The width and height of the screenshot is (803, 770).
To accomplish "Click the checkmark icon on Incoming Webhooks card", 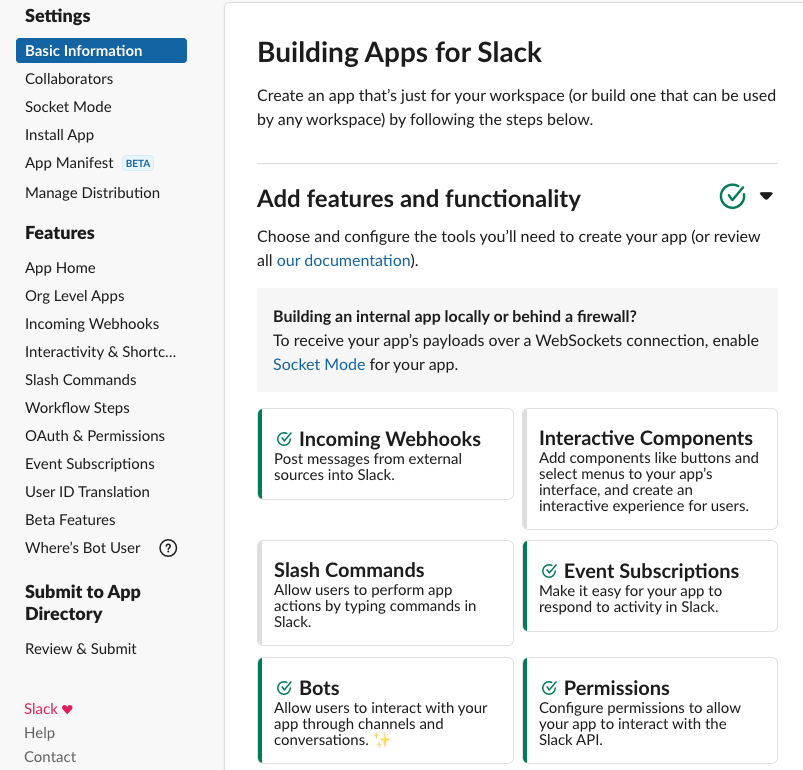I will [x=284, y=439].
